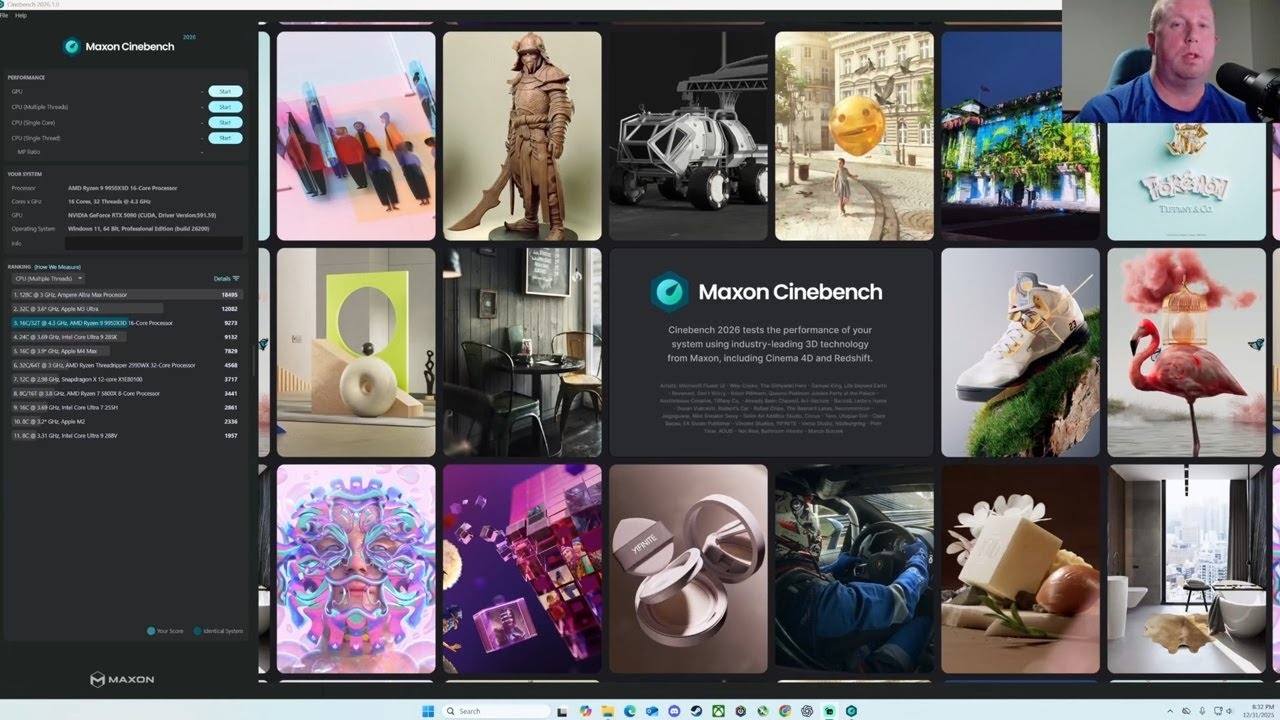Open the race car driver thumbnail
Image resolution: width=1280 pixels, height=720 pixels.
854,568
